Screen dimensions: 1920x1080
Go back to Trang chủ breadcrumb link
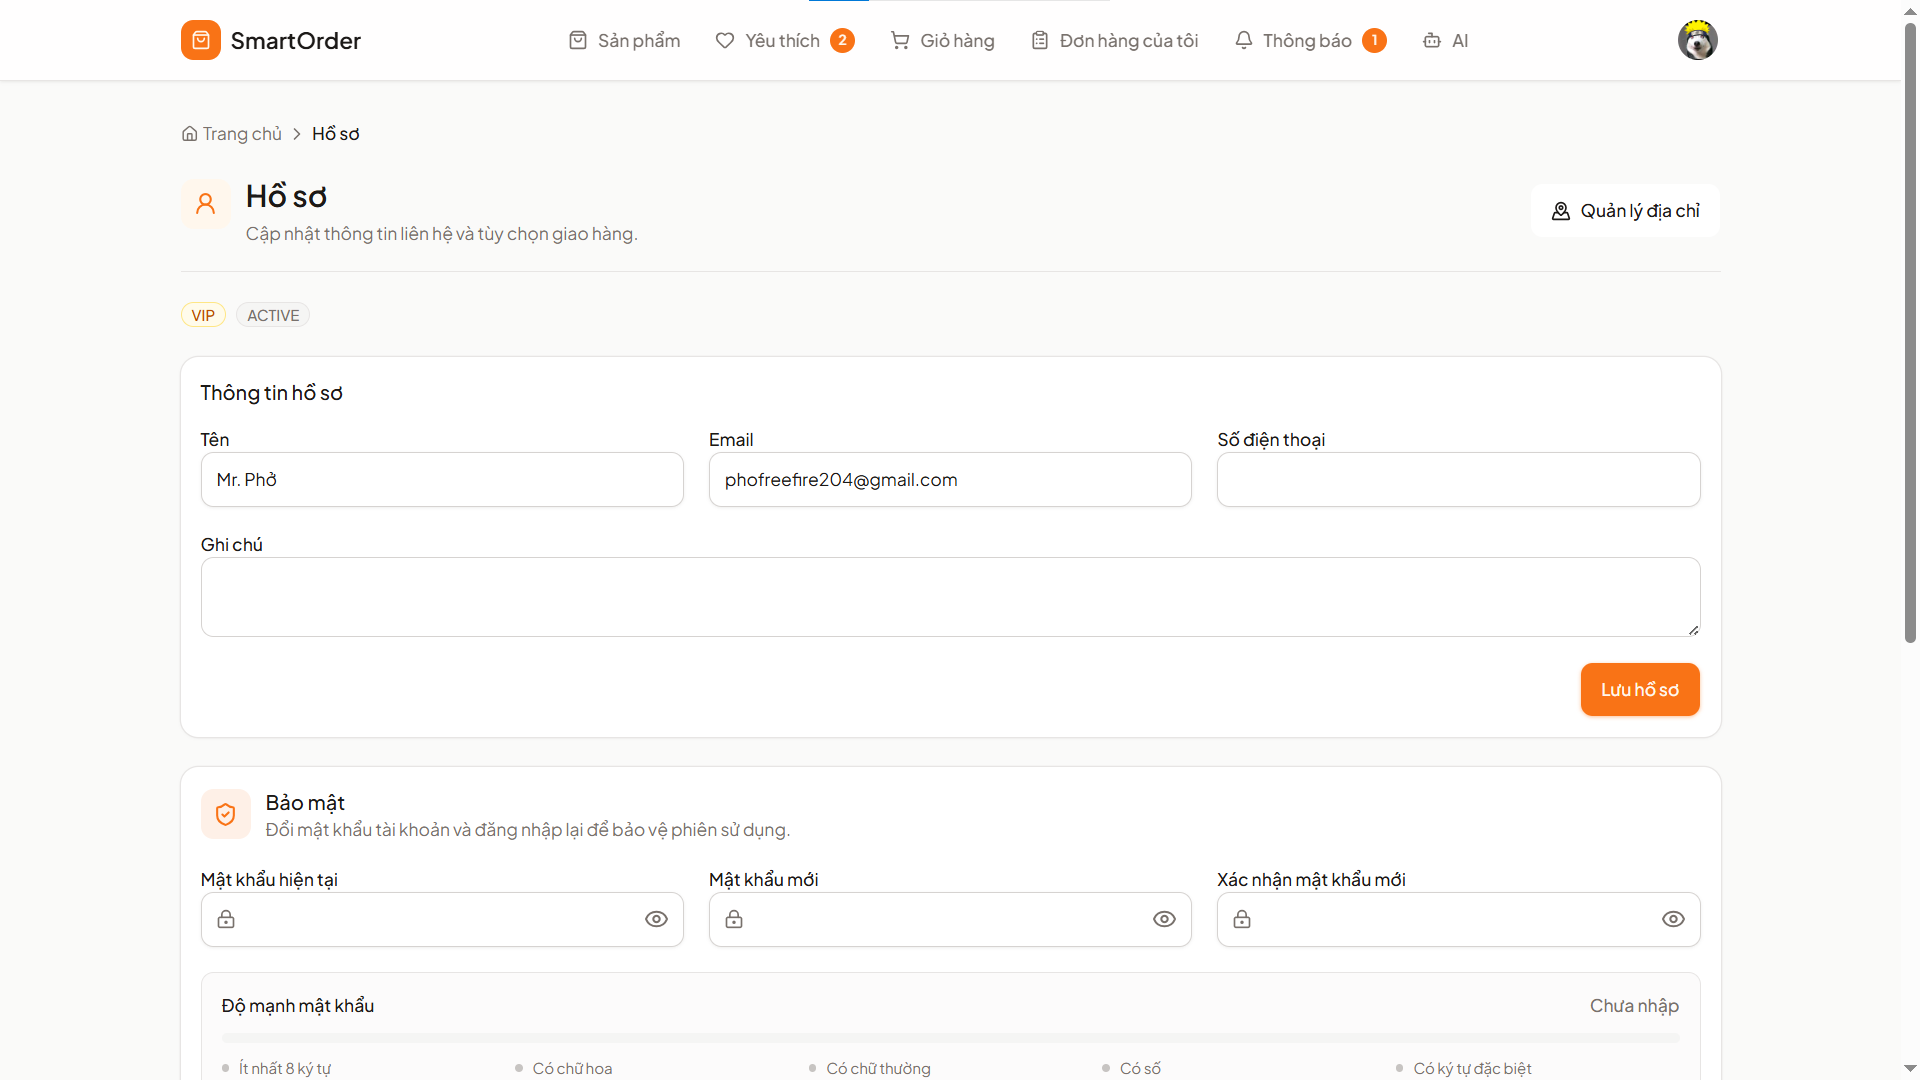[x=242, y=134]
